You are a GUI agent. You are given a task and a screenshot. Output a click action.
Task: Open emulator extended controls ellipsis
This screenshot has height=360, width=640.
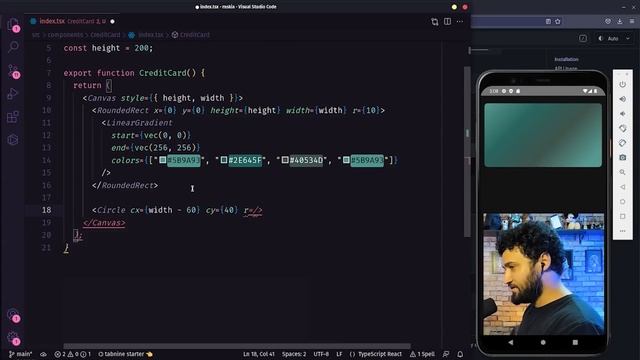[622, 231]
